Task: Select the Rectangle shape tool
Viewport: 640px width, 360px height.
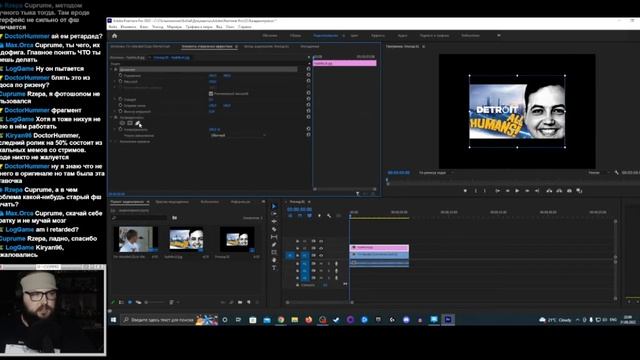Action: click(274, 253)
